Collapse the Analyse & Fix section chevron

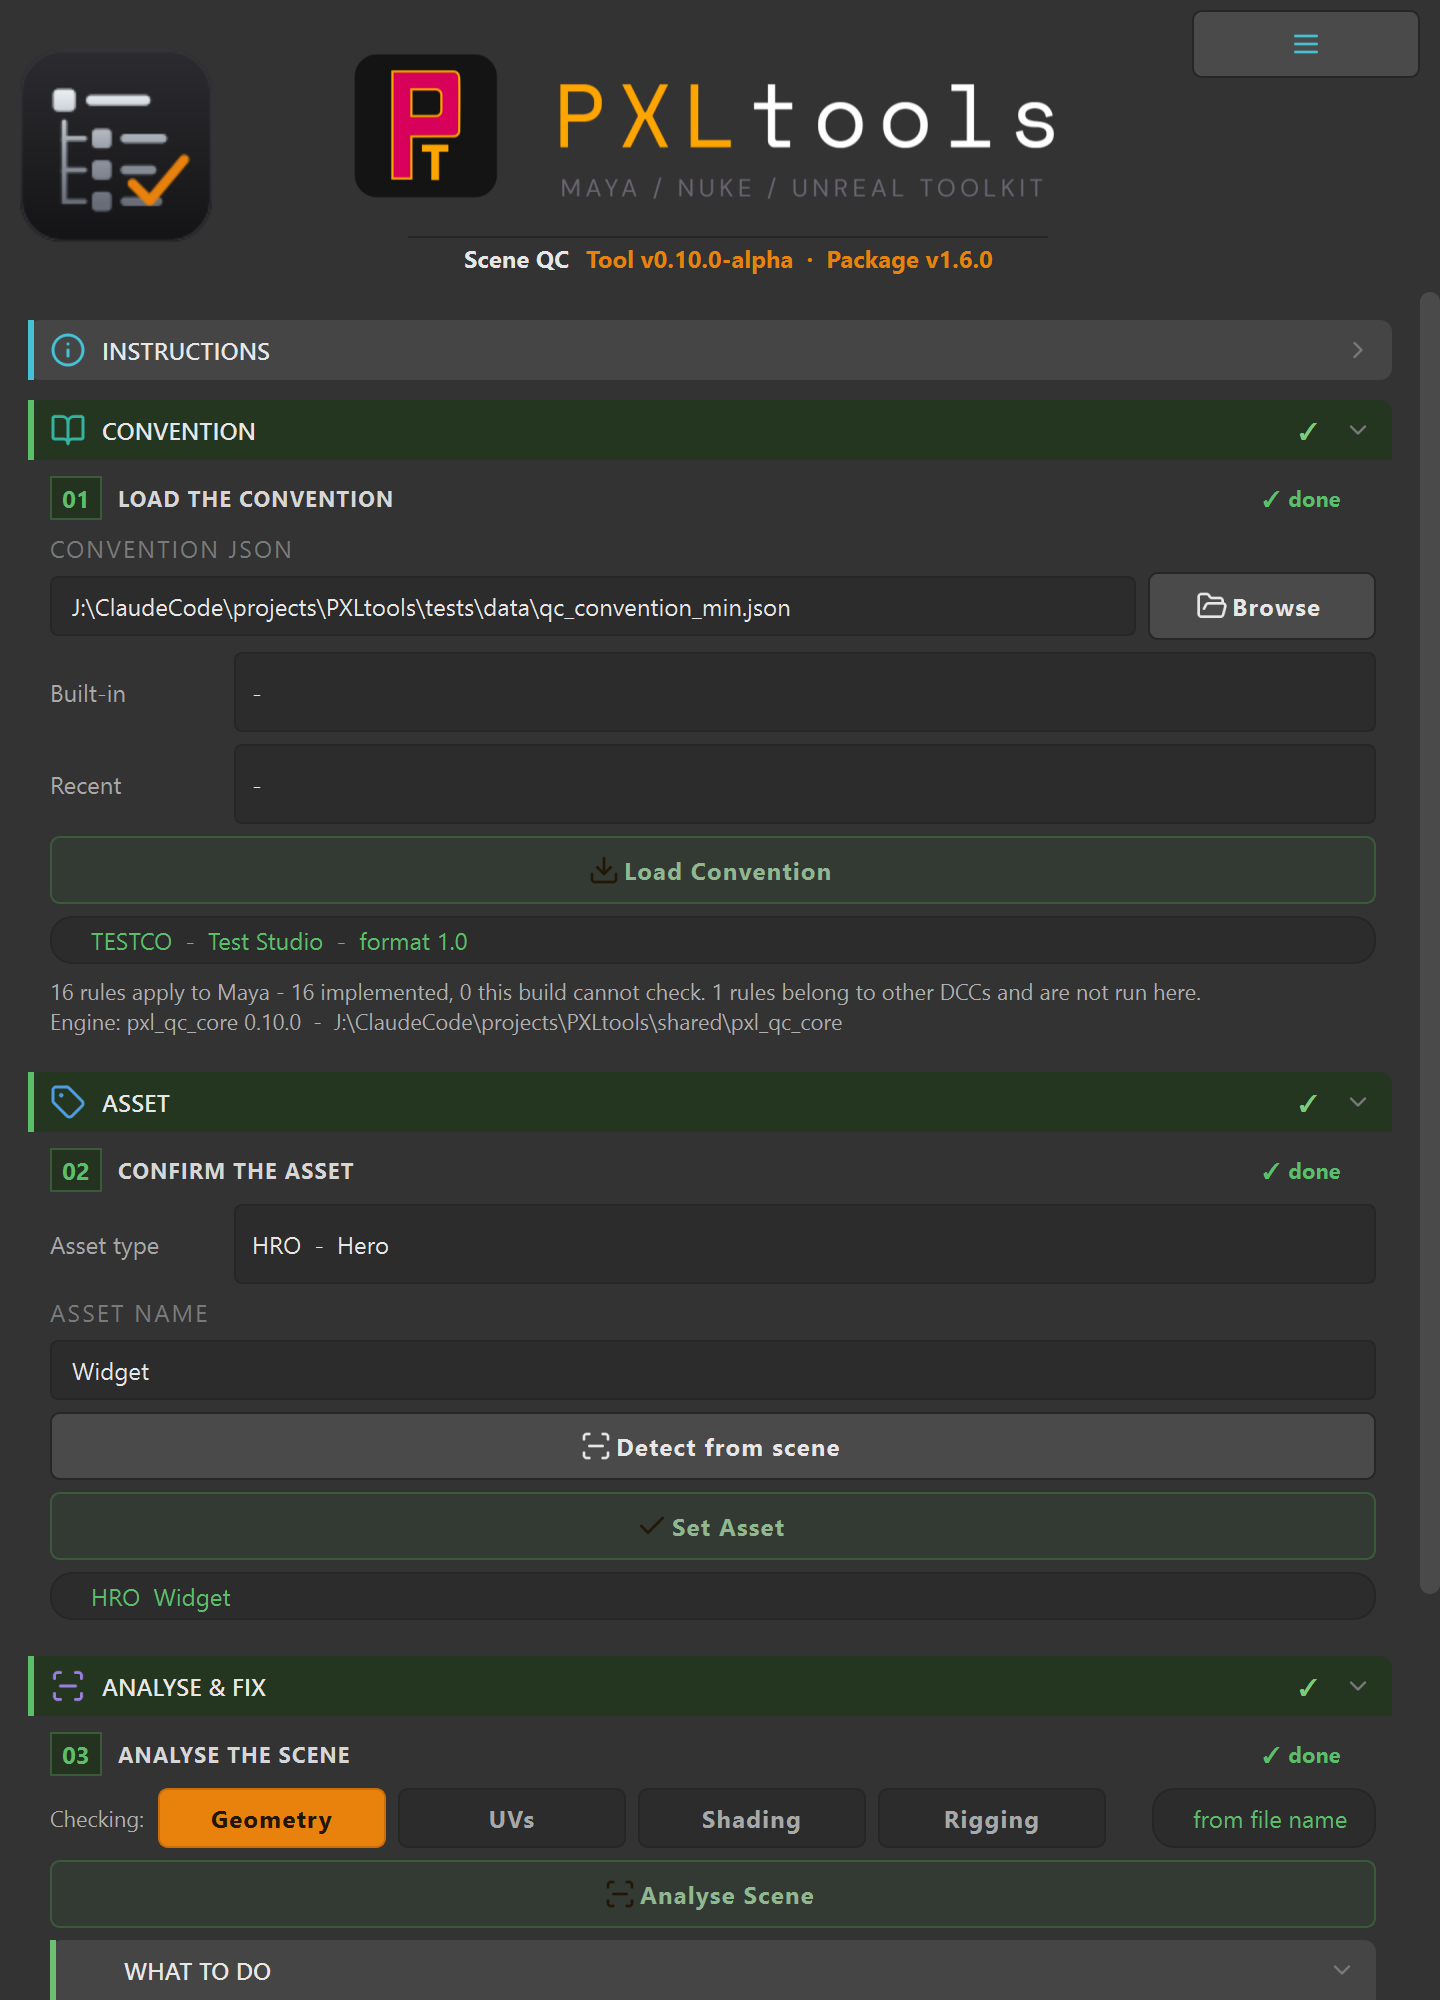(1357, 1686)
